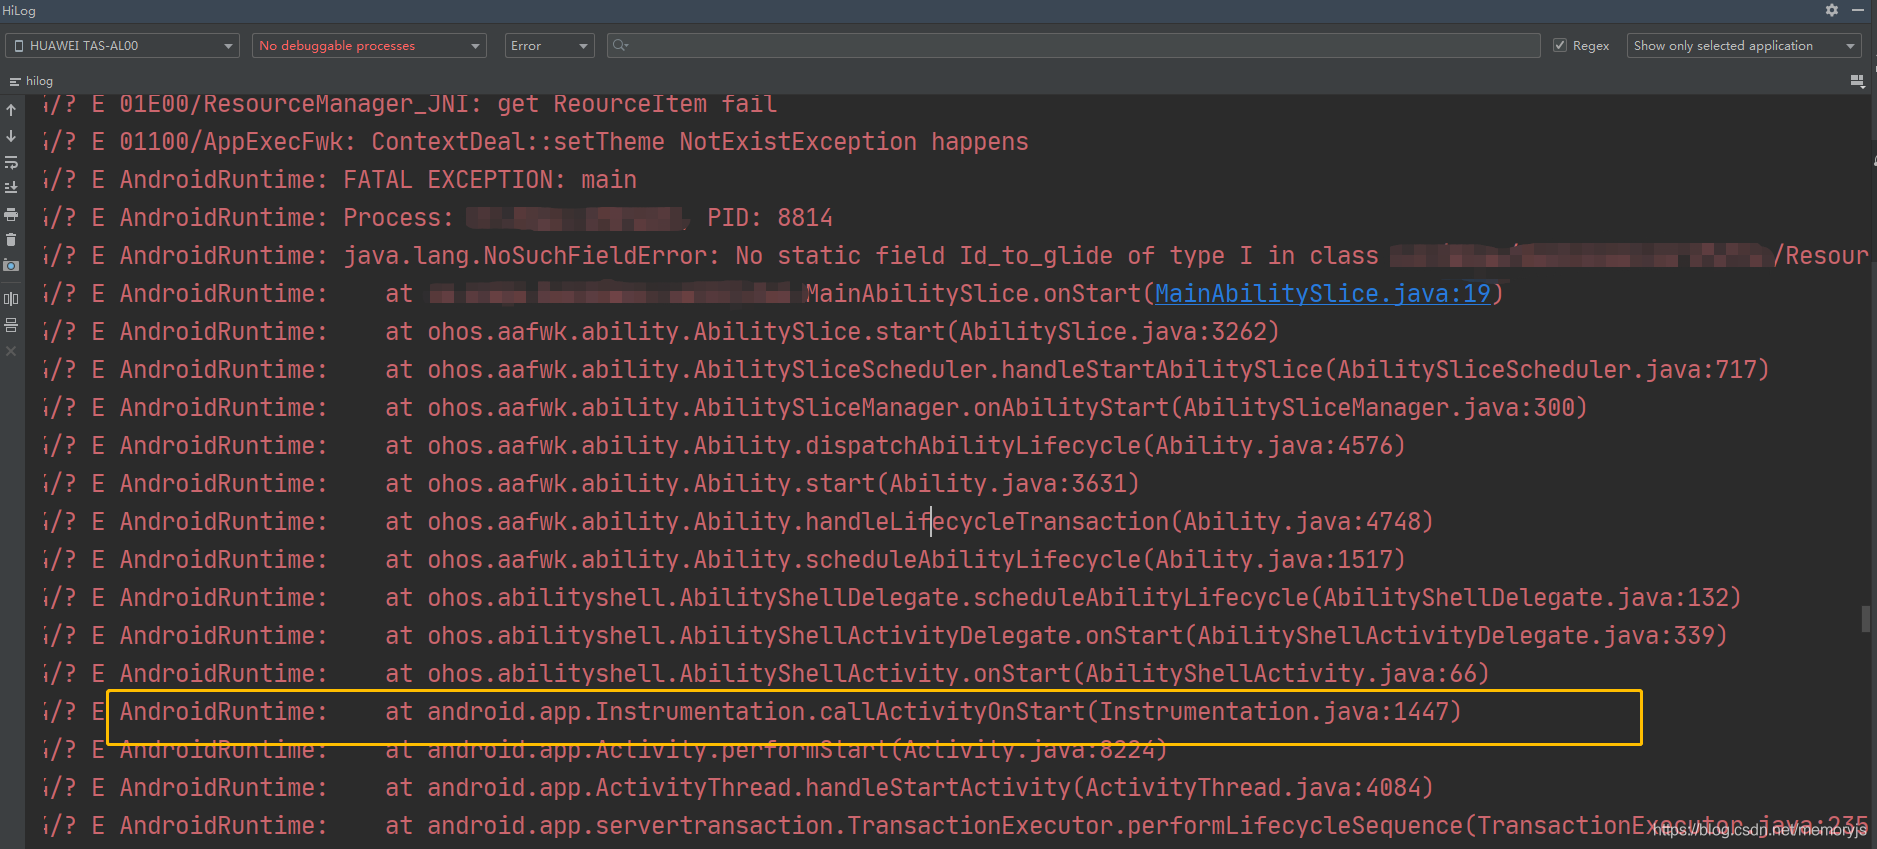Open the HiLog settings gear icon
1877x849 pixels.
point(1832,10)
